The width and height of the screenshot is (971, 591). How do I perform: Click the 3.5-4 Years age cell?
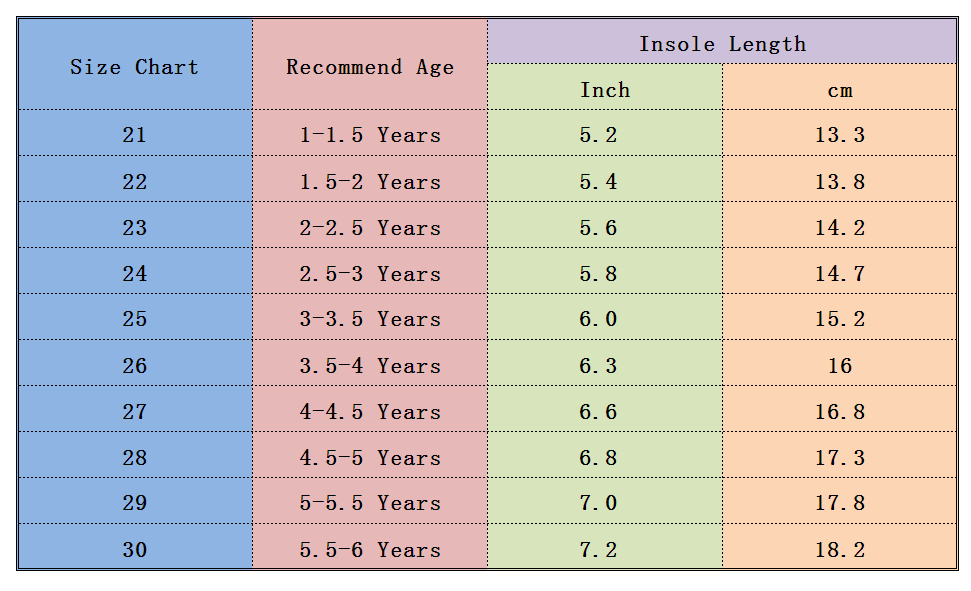coord(370,366)
